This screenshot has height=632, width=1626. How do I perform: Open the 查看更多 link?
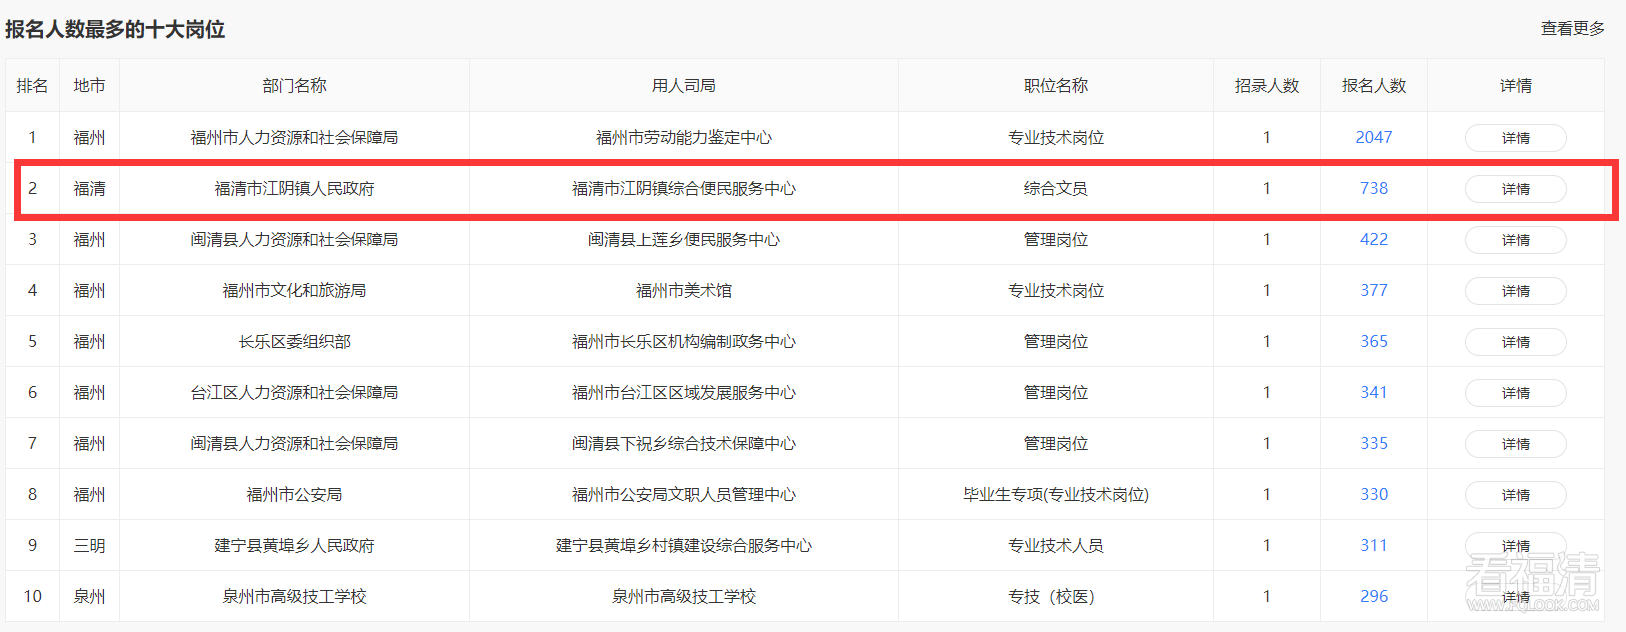pos(1572,29)
